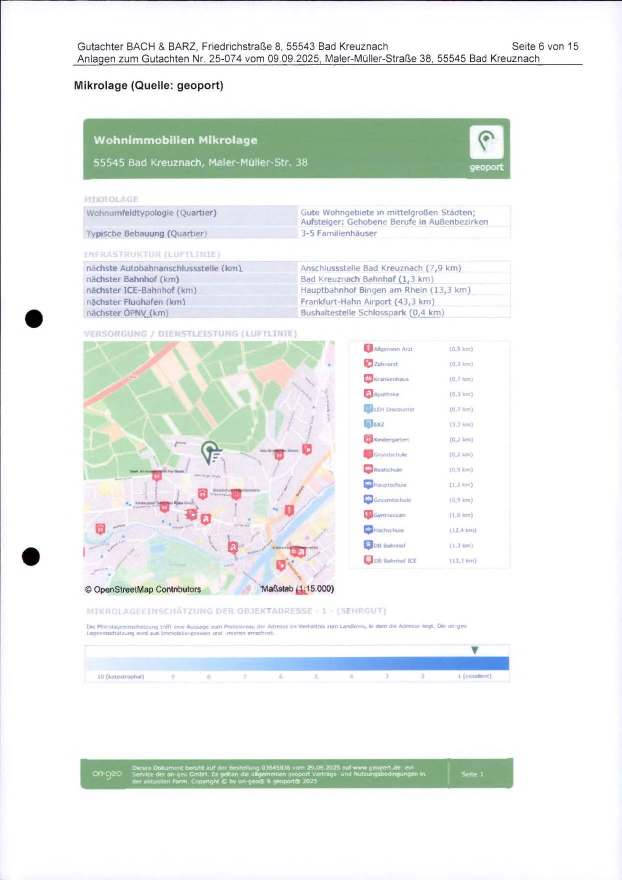
Task: Click the Krankenhaus legend icon
Action: [368, 379]
